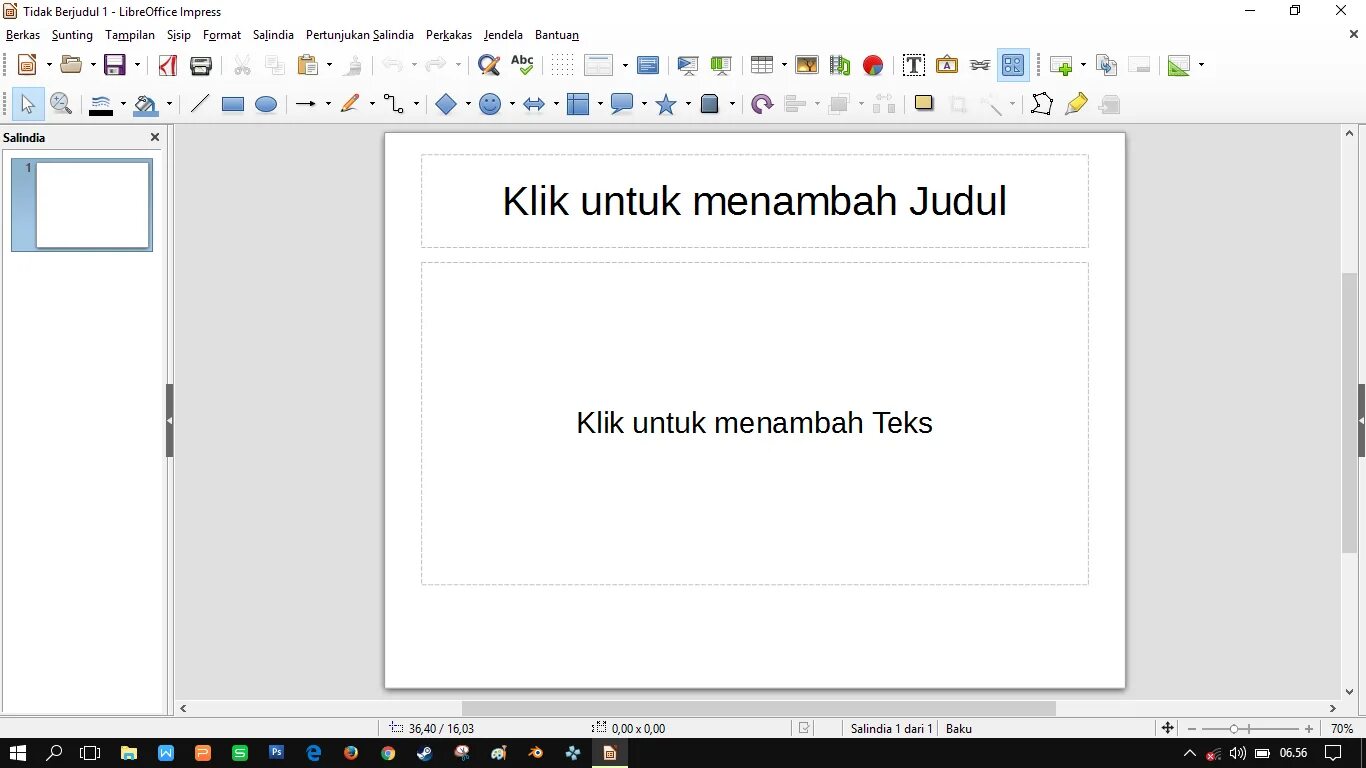Open the Save options dropdown arrow
The width and height of the screenshot is (1366, 768).
coord(137,65)
